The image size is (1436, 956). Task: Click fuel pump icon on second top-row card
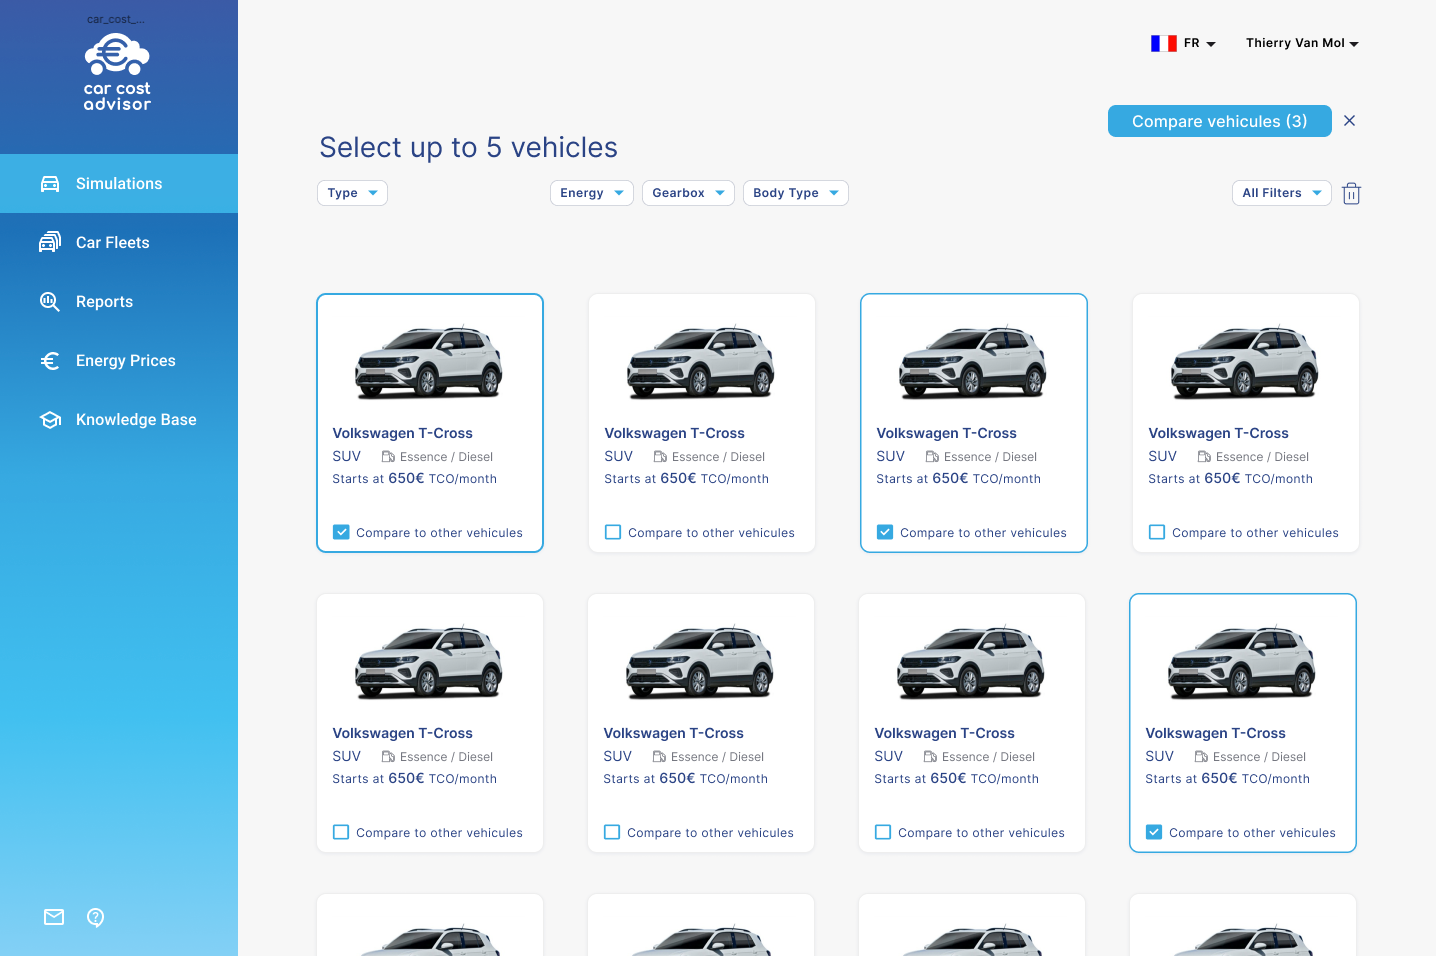[x=660, y=457]
